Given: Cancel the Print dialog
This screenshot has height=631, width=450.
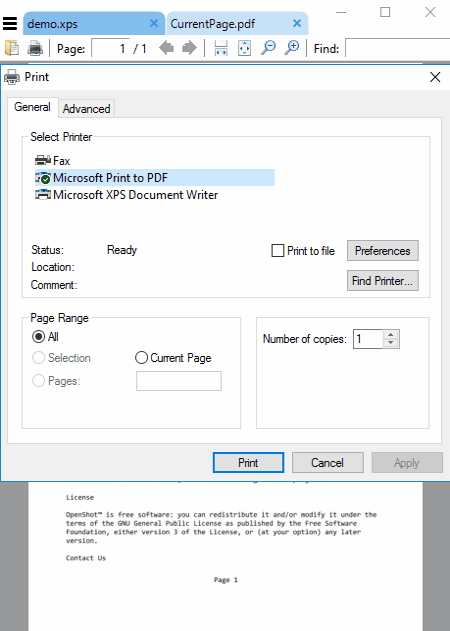Looking at the screenshot, I should [328, 462].
